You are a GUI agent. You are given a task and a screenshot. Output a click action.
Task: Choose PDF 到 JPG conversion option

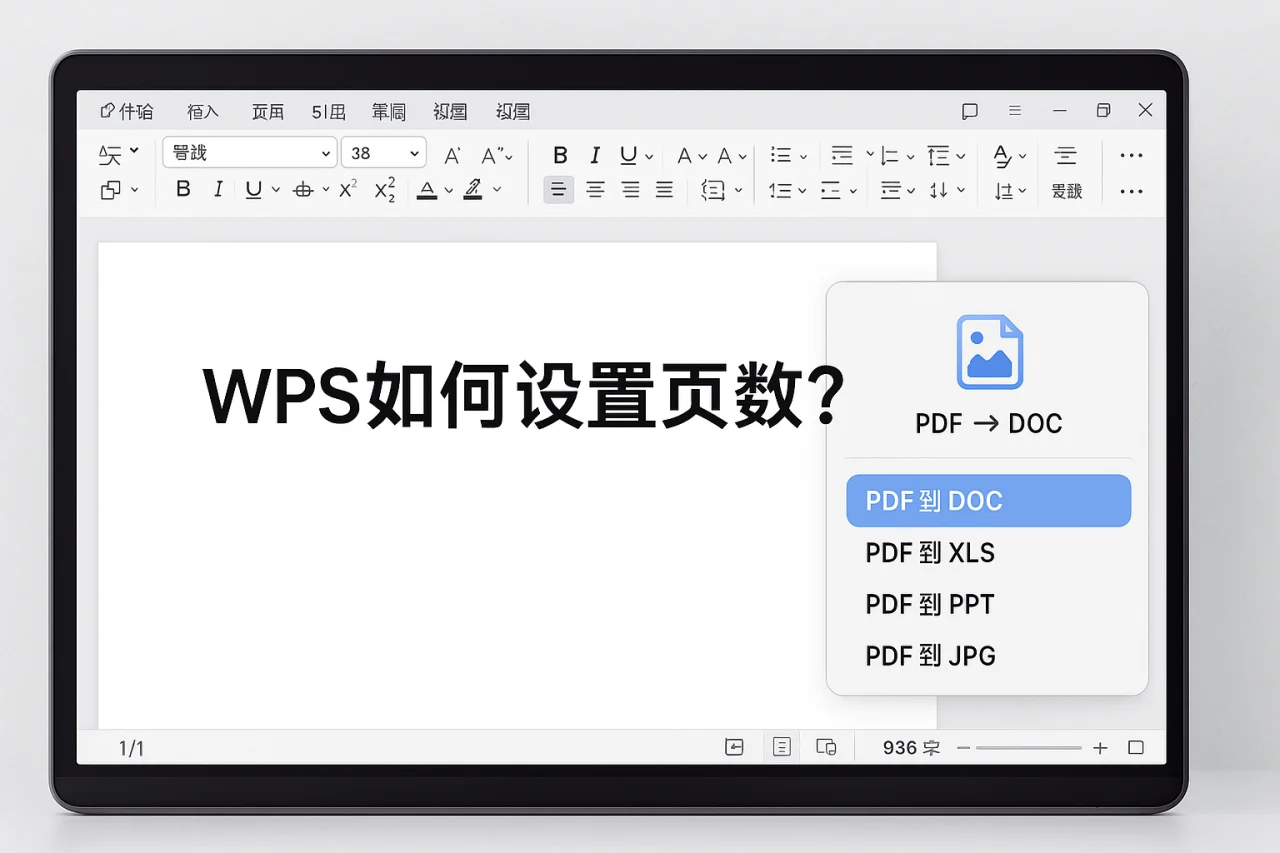tap(930, 655)
